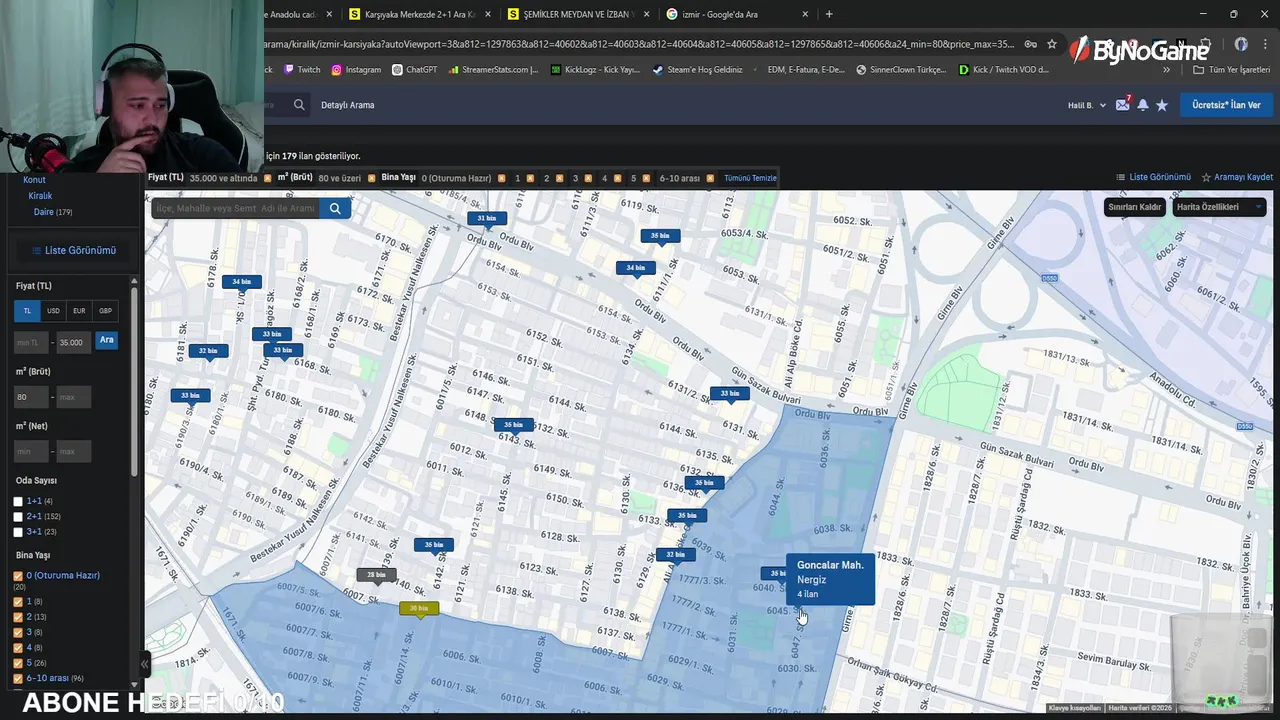Viewport: 1280px width, 720px height.
Task: Open the messages envelope icon
Action: (1122, 105)
